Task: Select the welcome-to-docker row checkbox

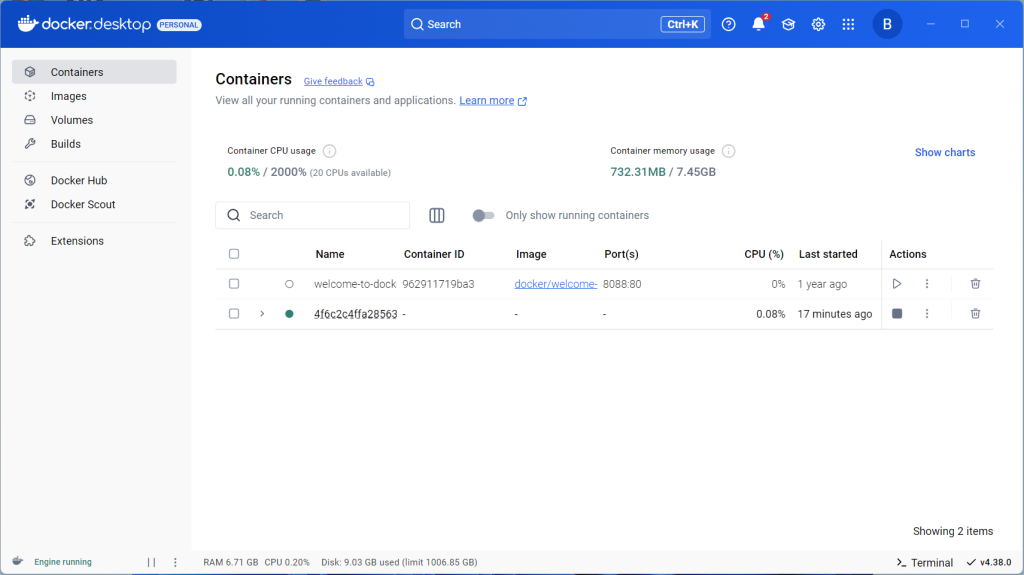Action: pyautogui.click(x=234, y=284)
